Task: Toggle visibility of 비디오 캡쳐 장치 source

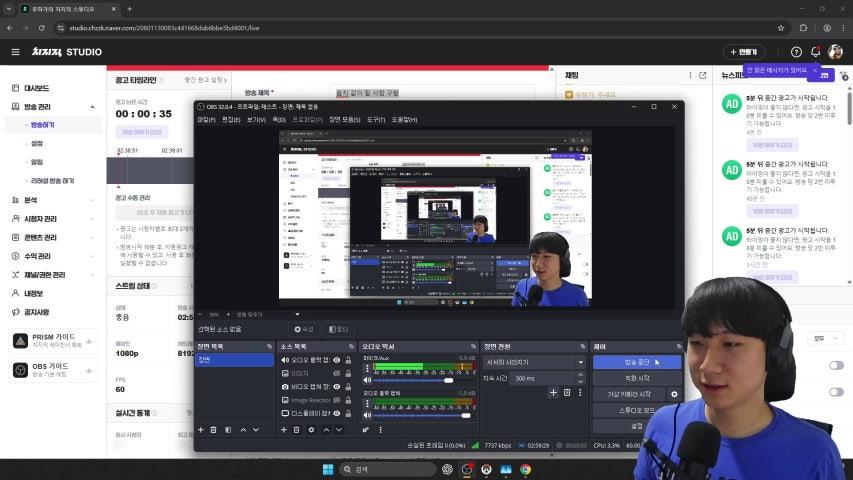Action: [x=337, y=387]
